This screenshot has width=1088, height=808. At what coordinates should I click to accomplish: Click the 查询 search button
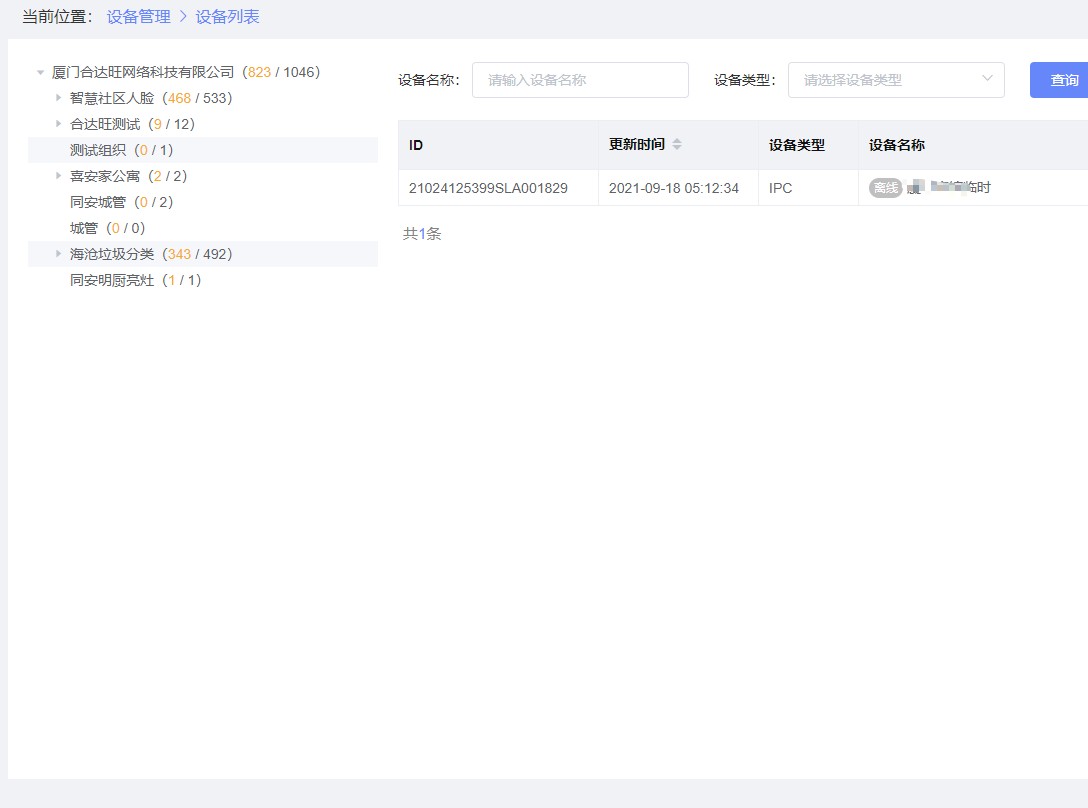coord(1063,80)
